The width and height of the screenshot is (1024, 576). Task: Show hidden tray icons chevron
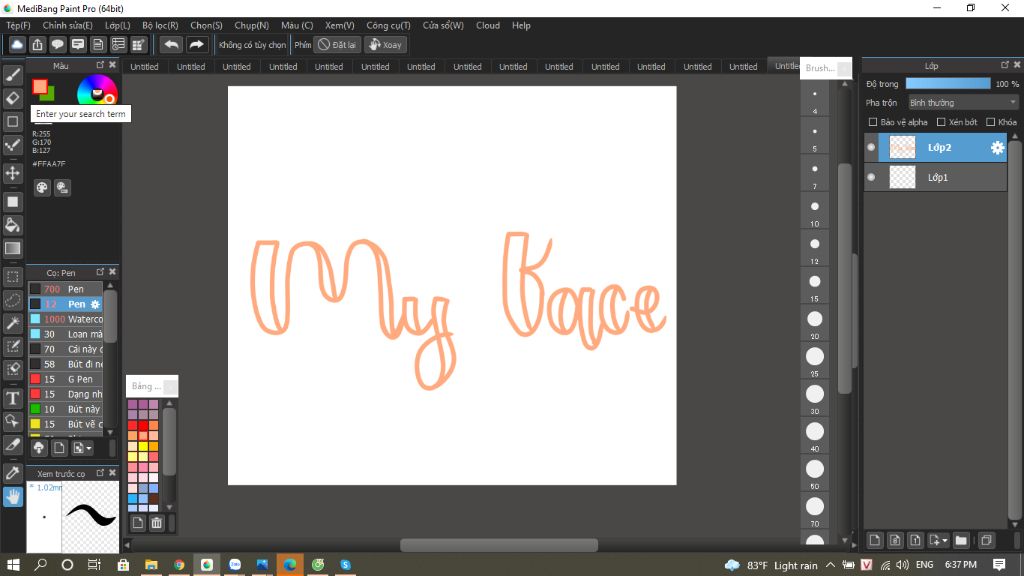[830, 565]
